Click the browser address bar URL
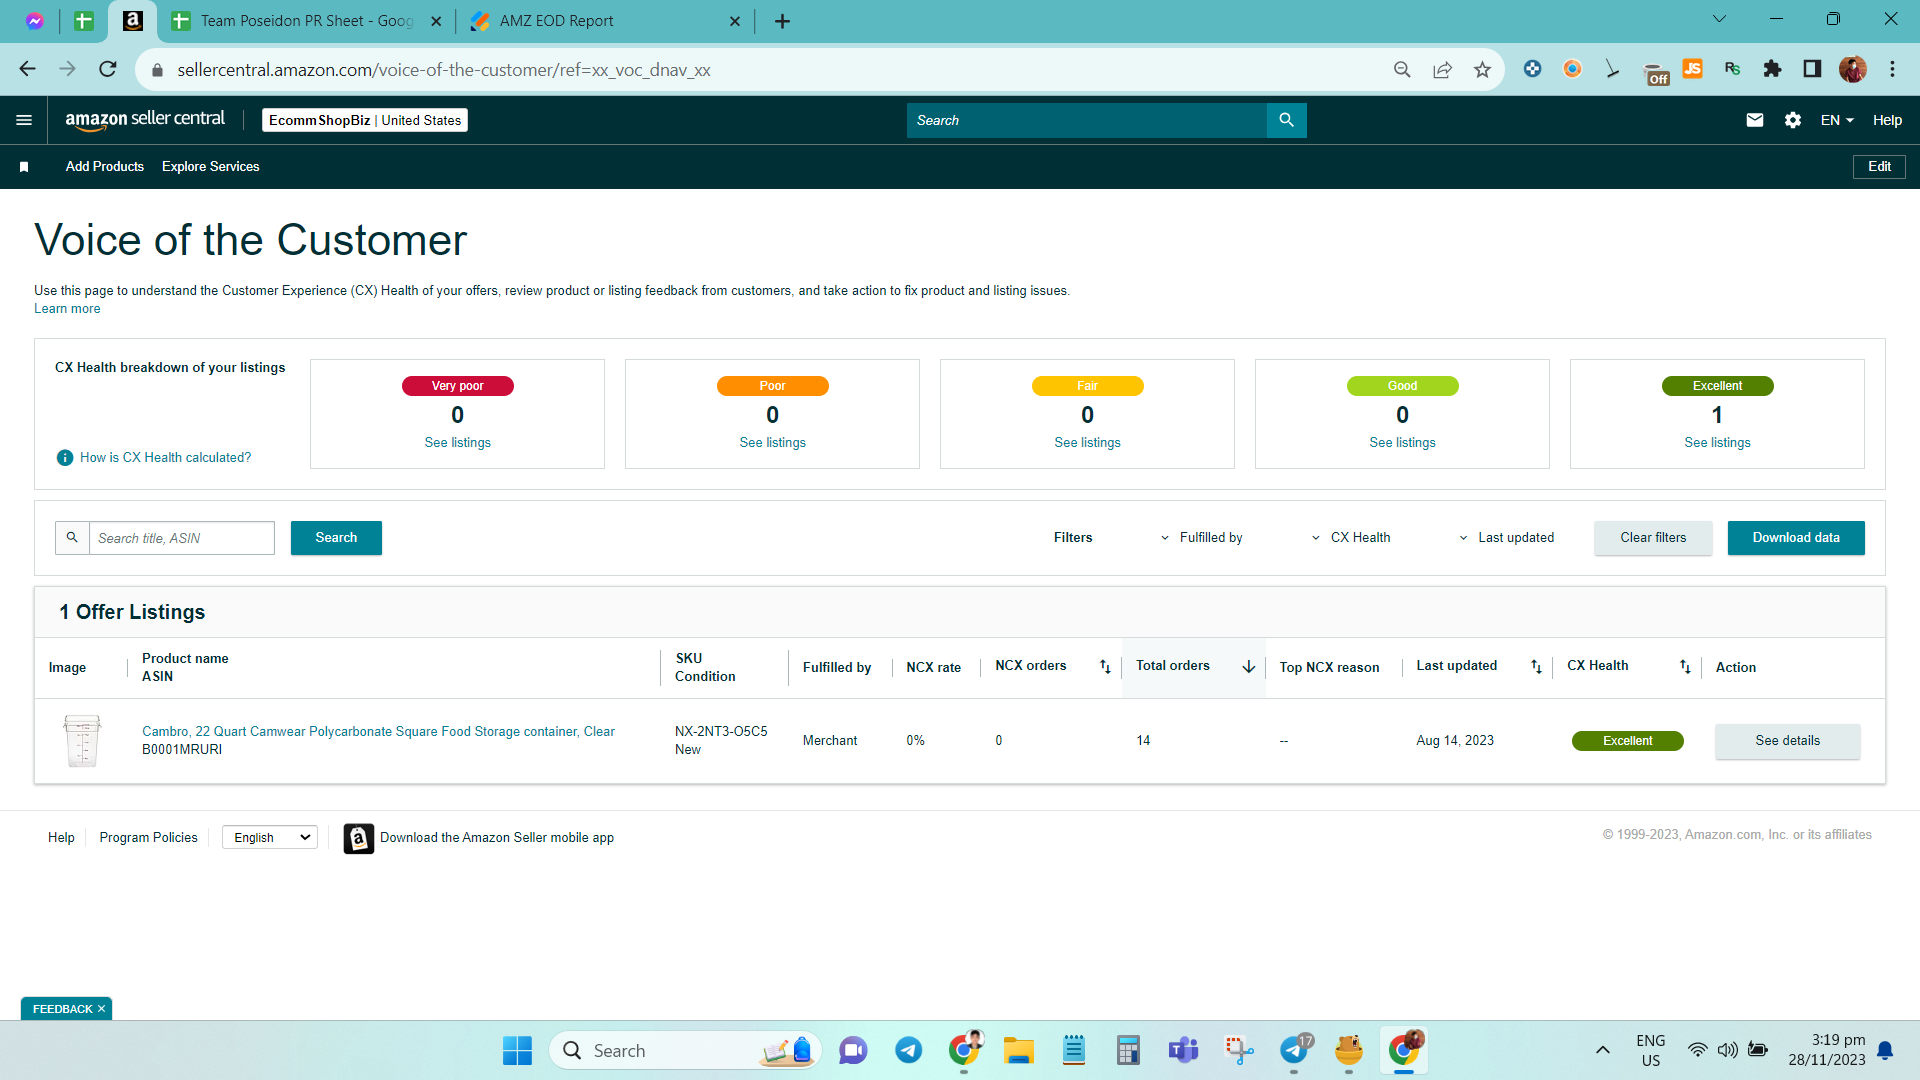Screen dimensions: 1920x1080 [x=443, y=70]
